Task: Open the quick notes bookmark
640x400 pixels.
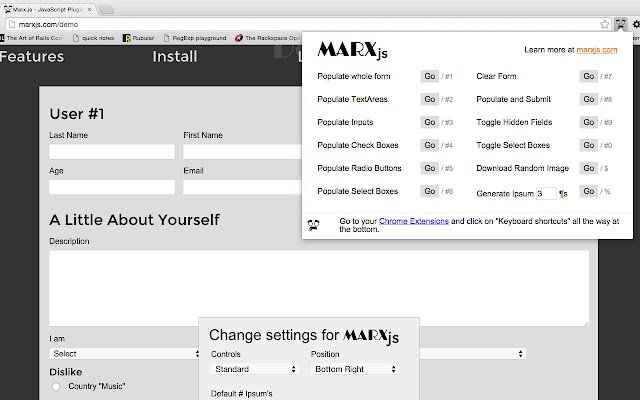Action: click(x=93, y=38)
